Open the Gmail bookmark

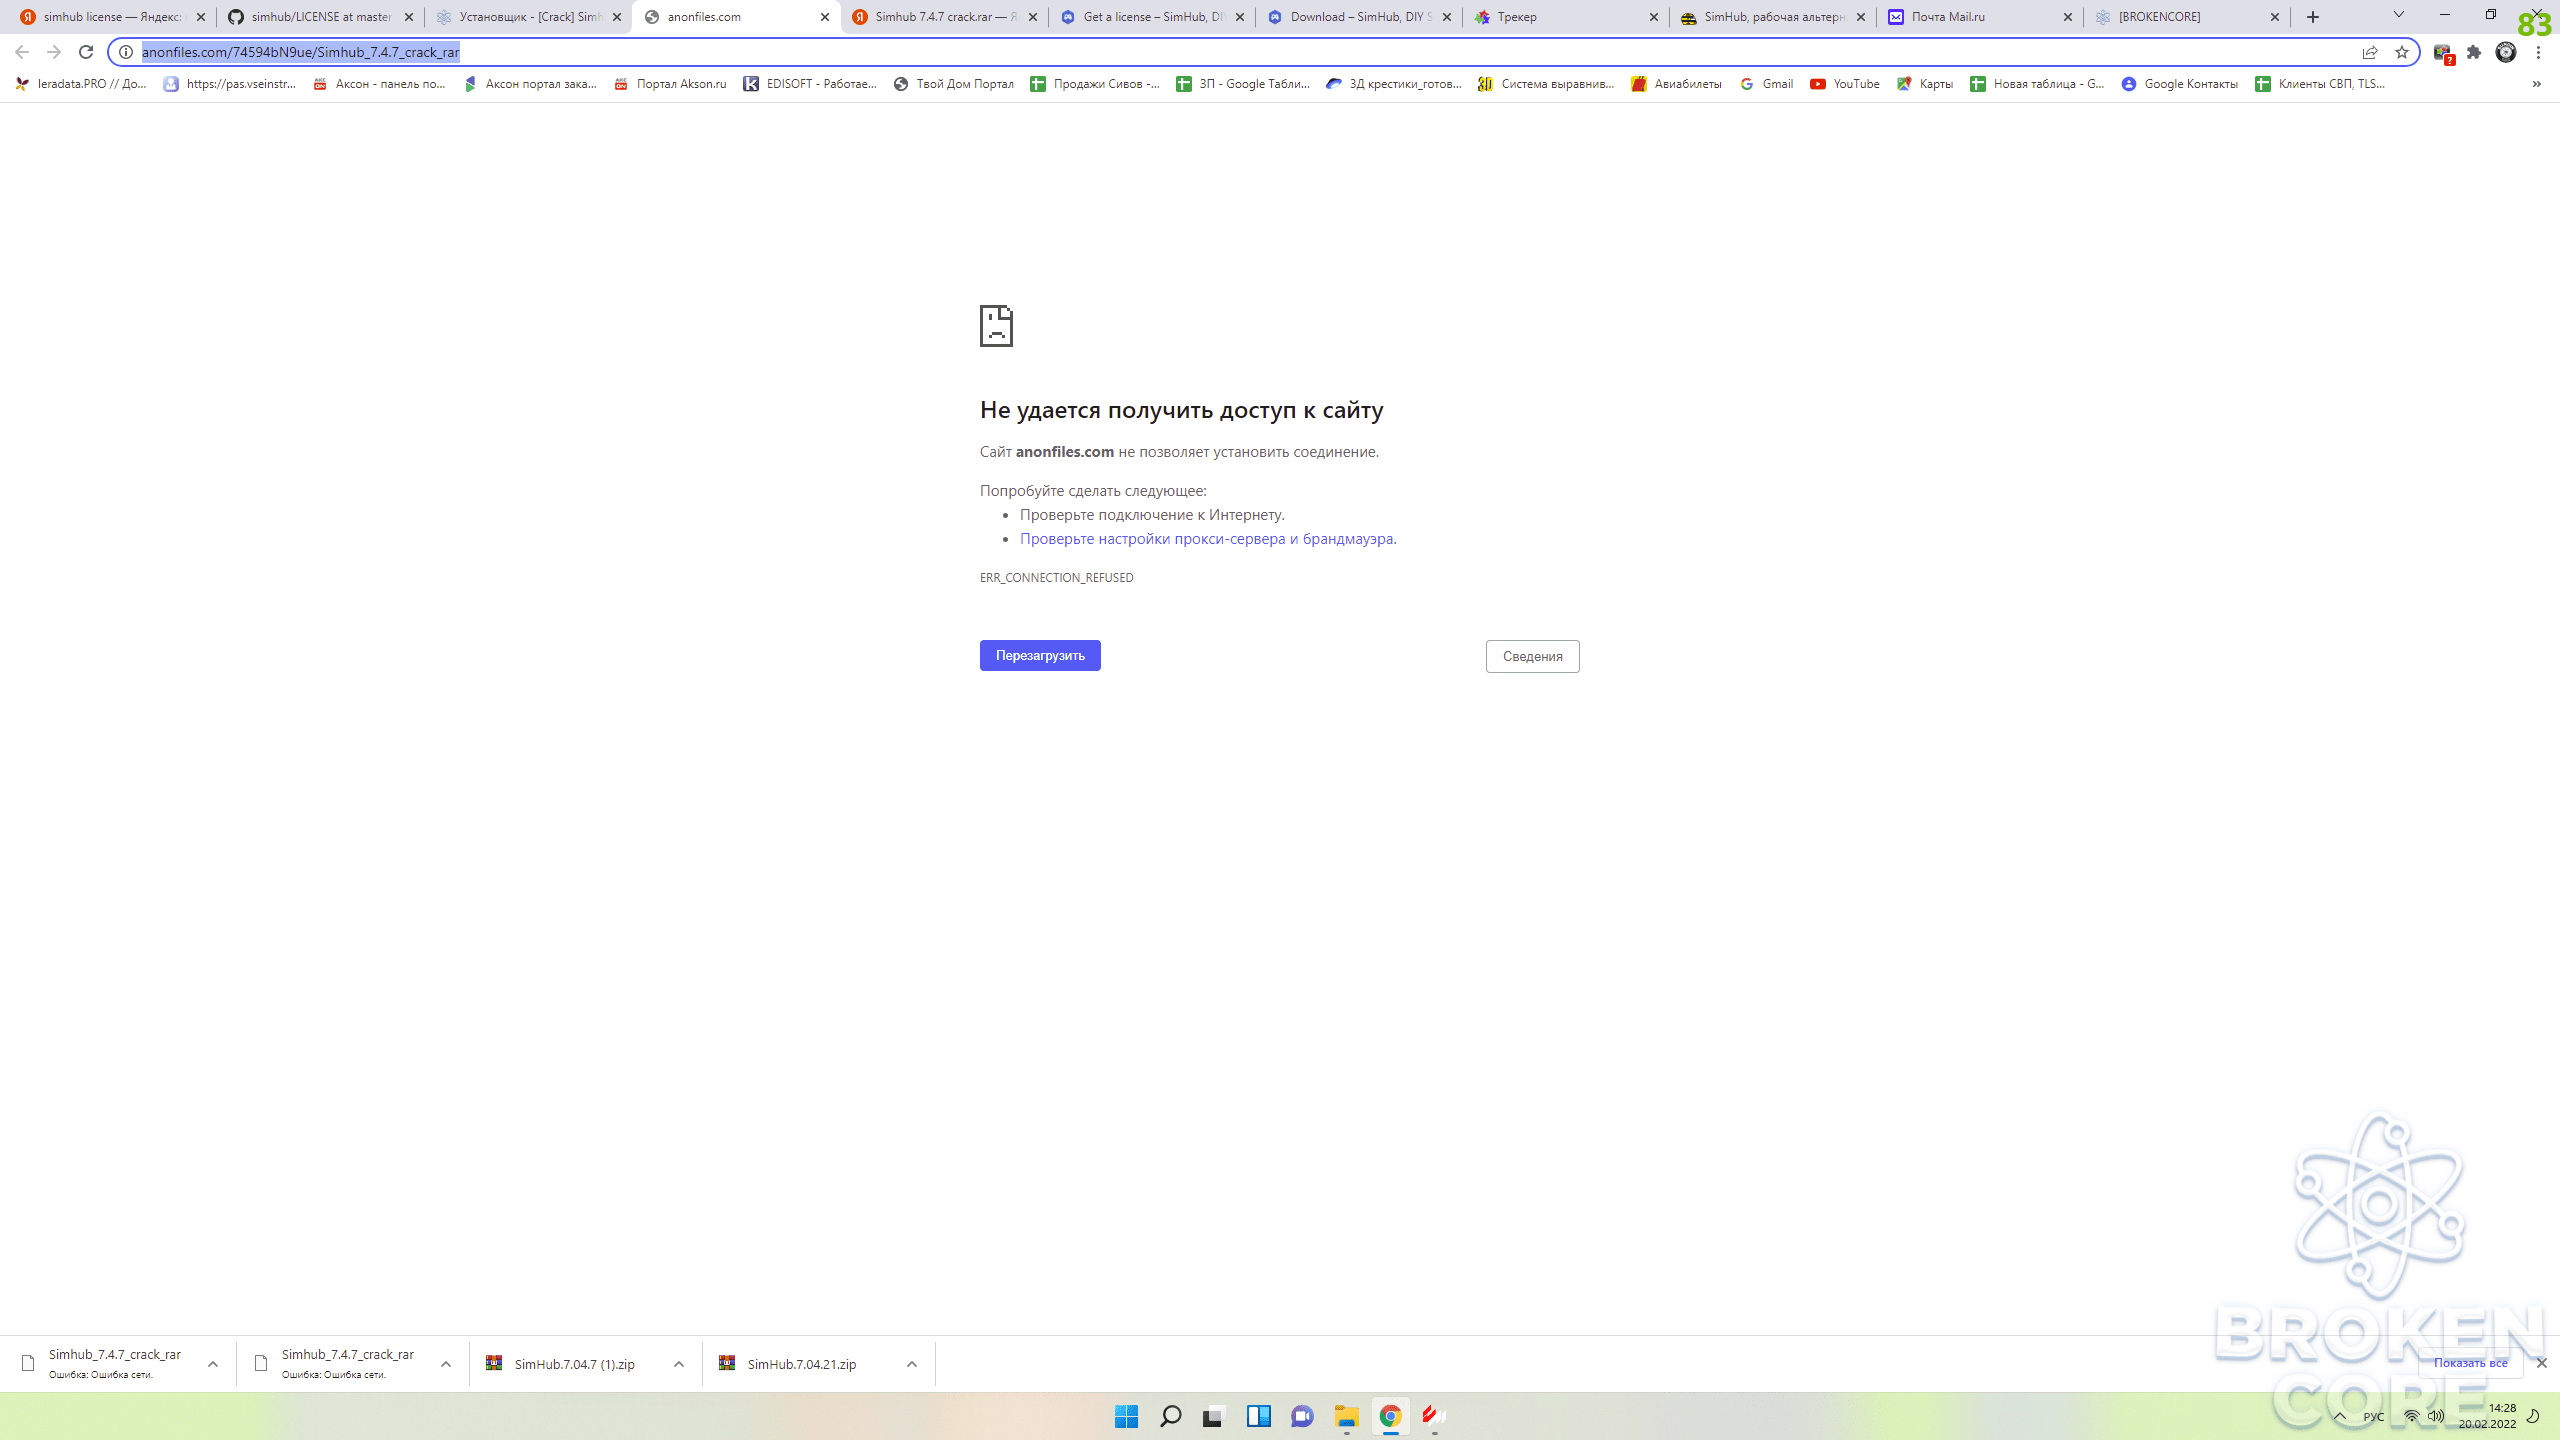pos(1767,84)
